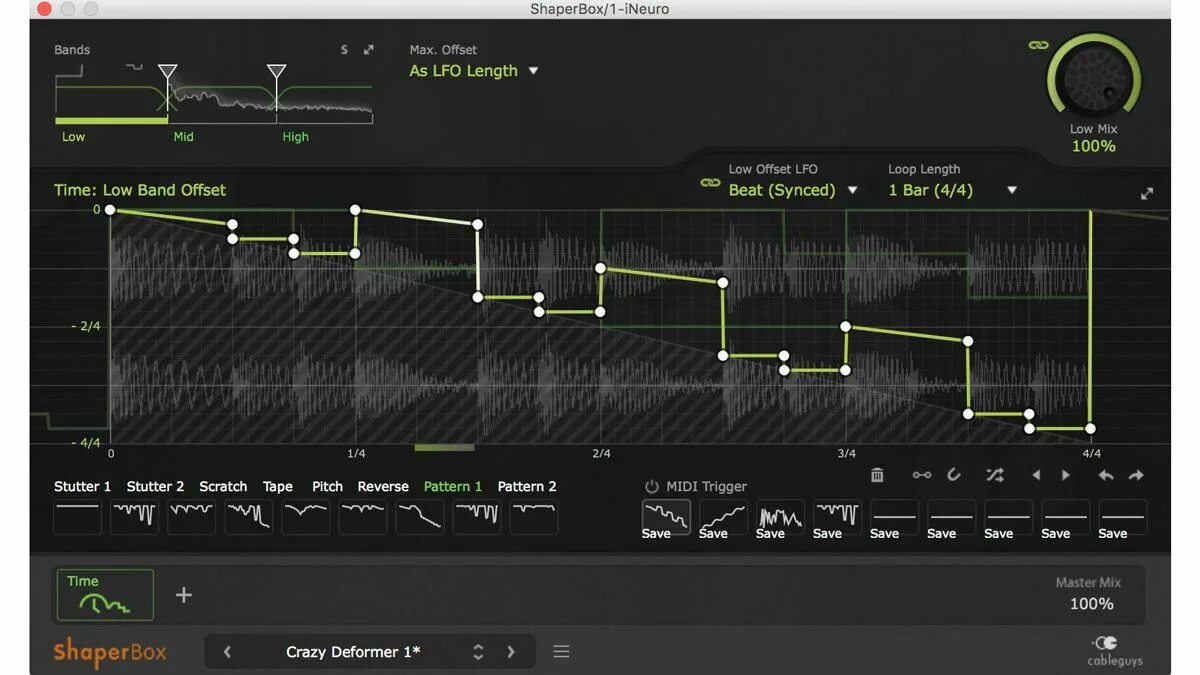Click the Save slot showing a dense noisy wave
Screen dimensions: 1200x675
pos(780,518)
